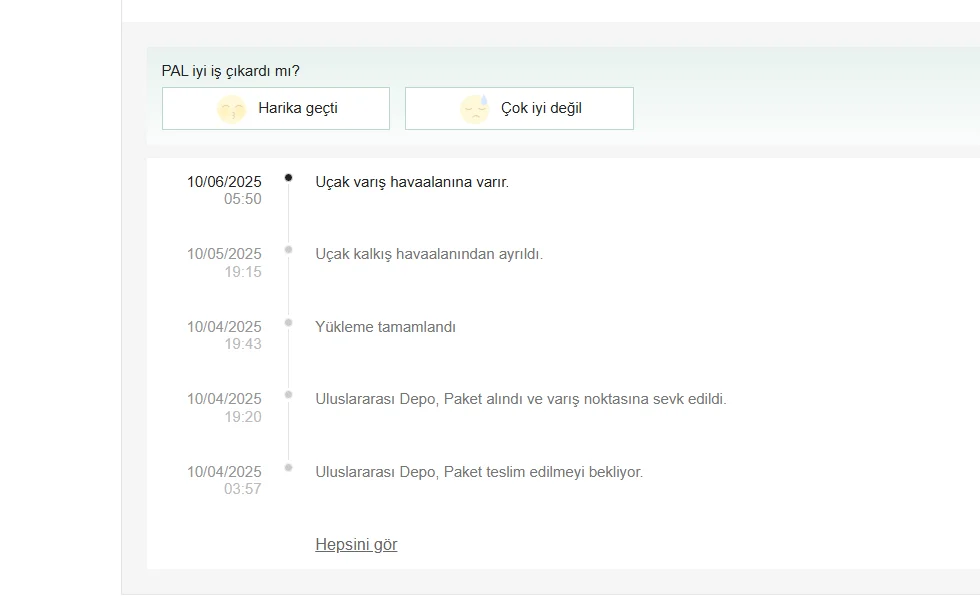
Task: Click the 'Yükleme tamamlandı' status text
Action: pos(385,327)
